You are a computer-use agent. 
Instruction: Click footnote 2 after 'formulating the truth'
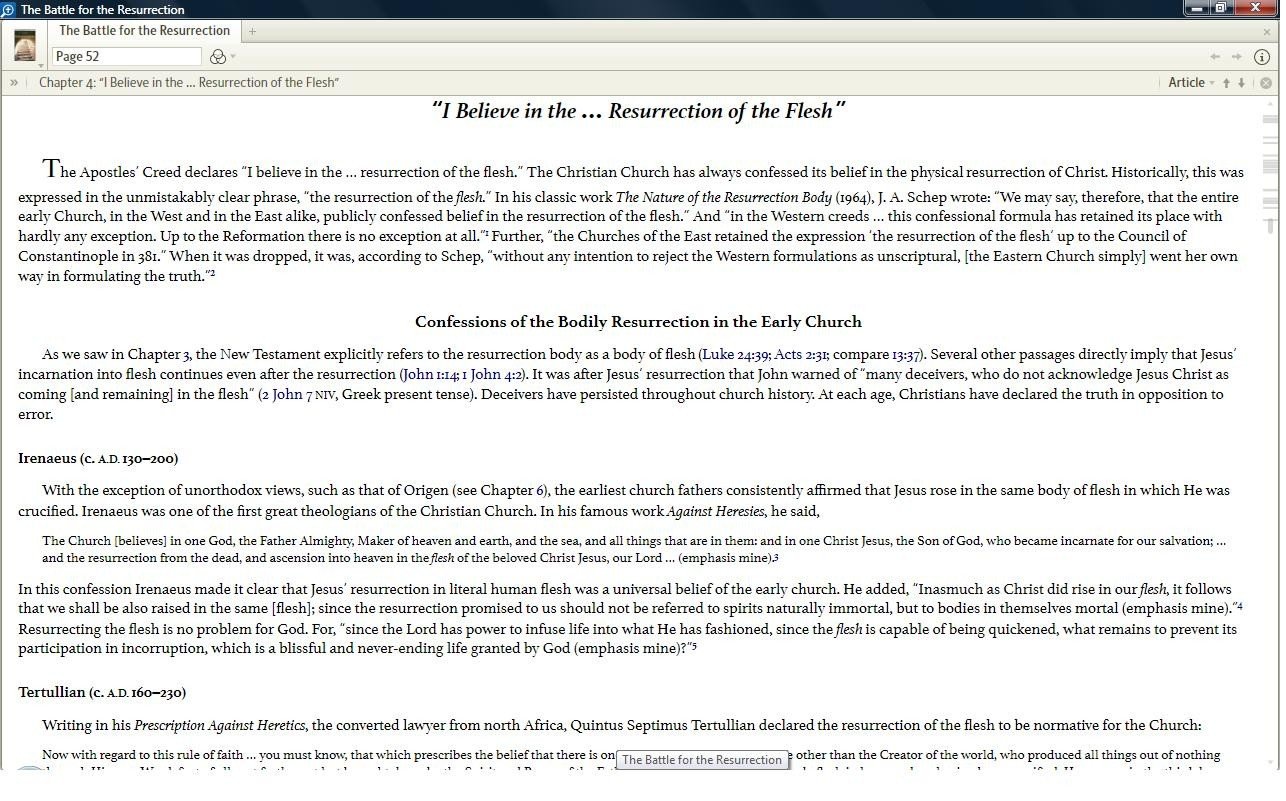point(212,273)
